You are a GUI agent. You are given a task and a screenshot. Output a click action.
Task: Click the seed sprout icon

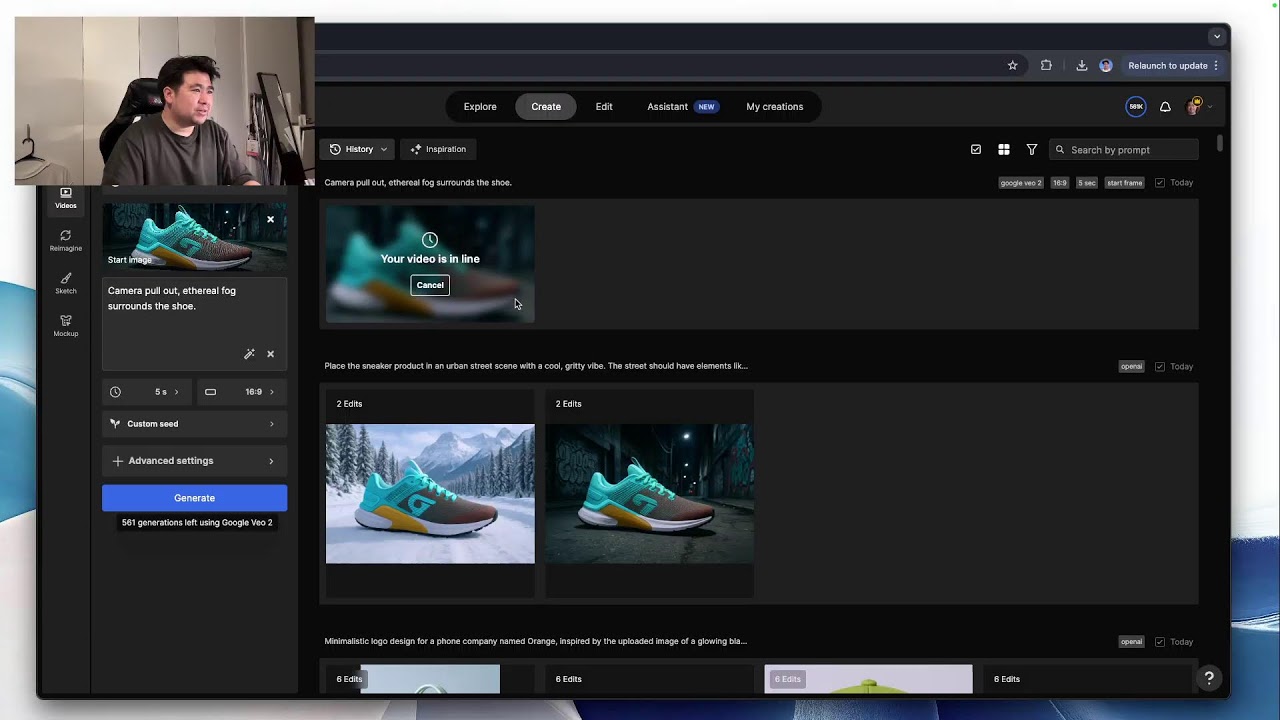click(x=115, y=424)
